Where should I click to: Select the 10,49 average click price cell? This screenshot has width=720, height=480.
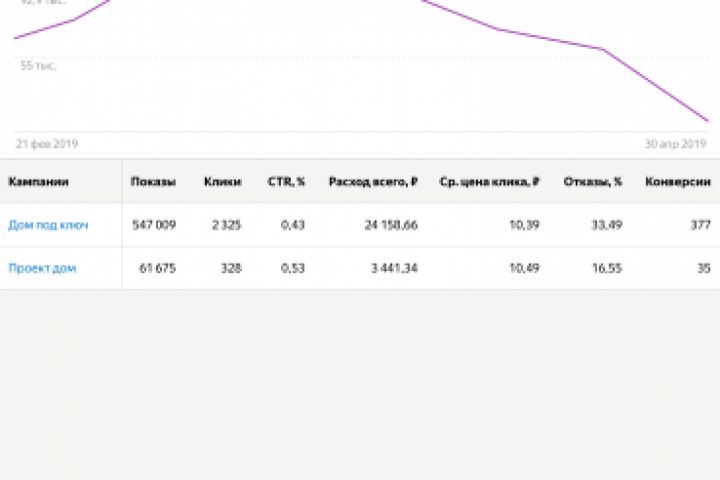[524, 268]
